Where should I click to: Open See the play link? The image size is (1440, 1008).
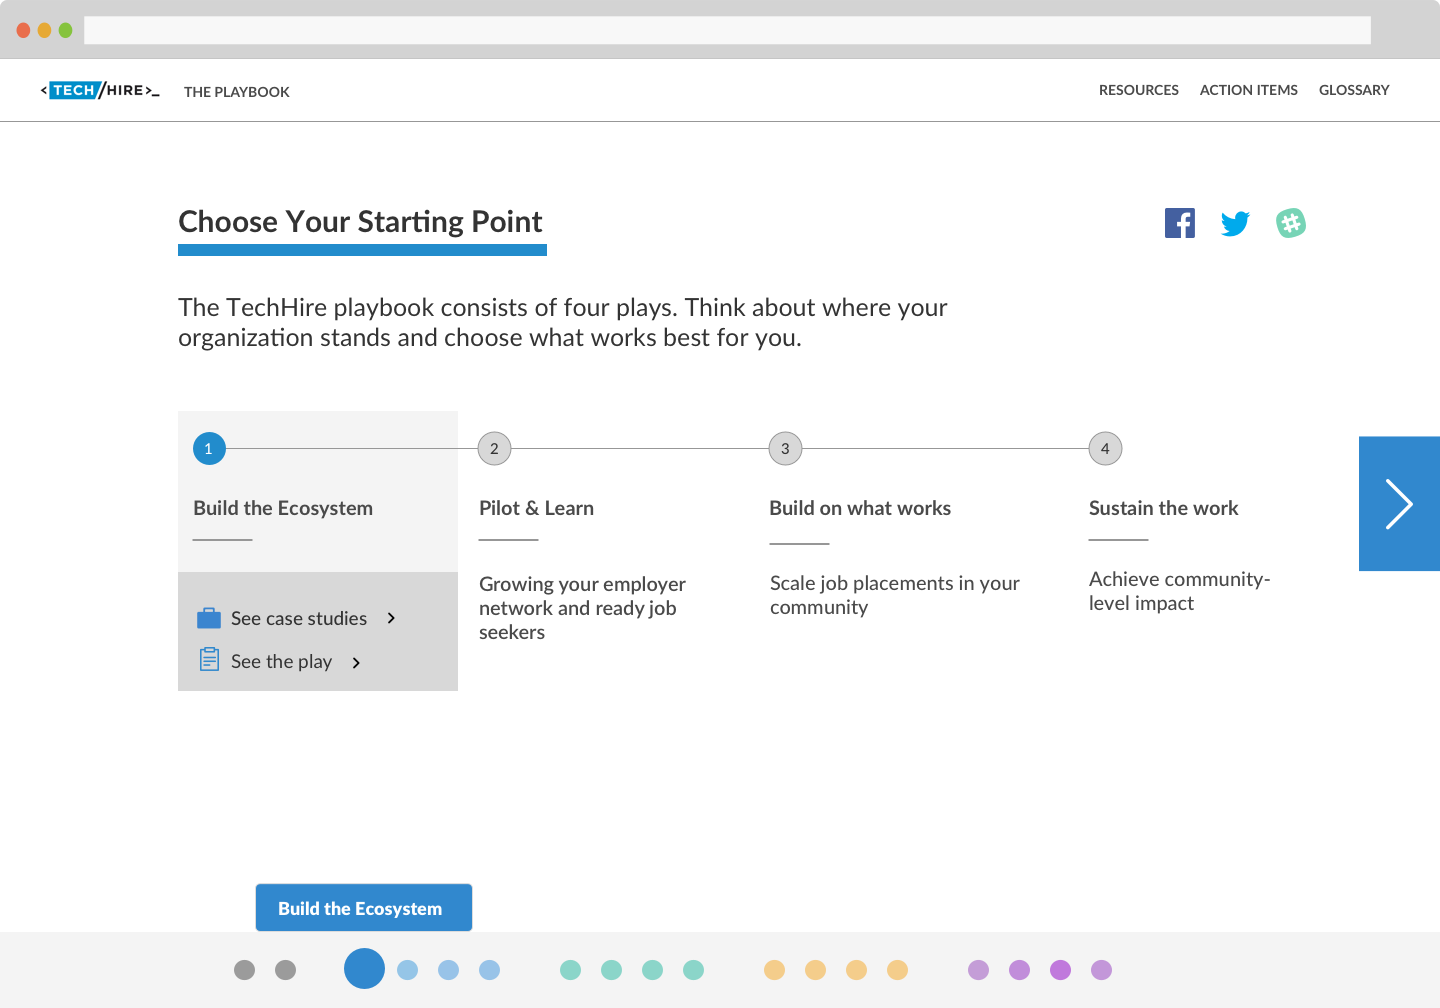[281, 662]
